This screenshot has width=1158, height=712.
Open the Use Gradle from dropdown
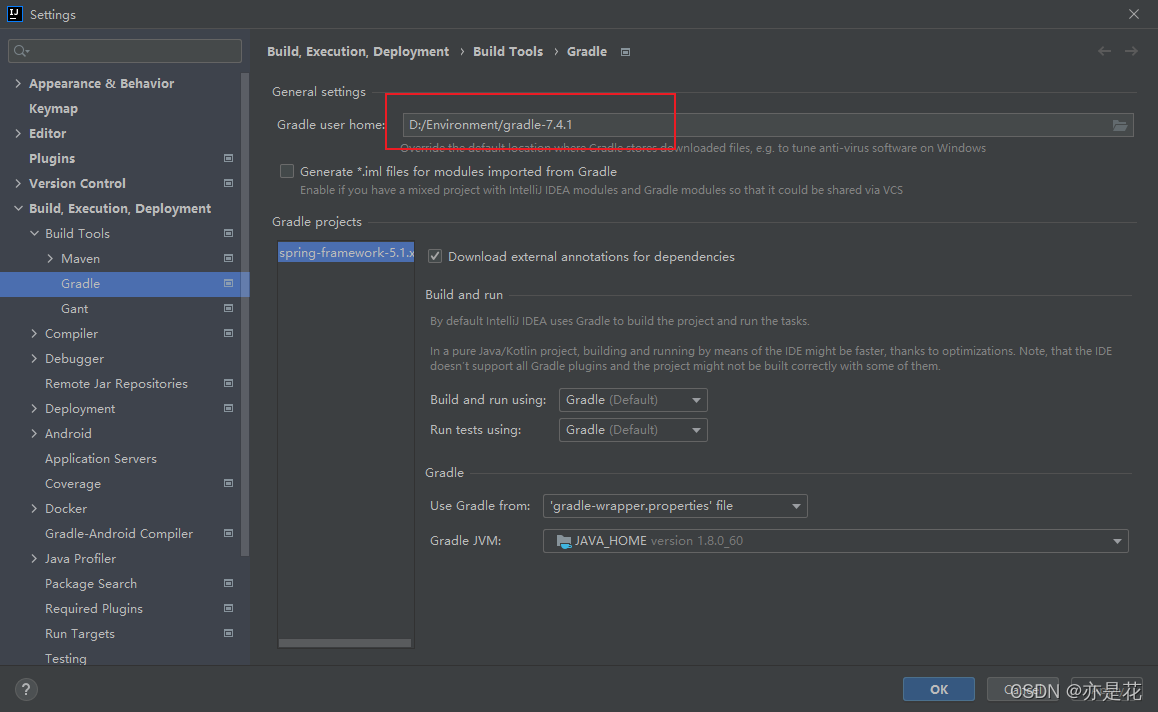(x=675, y=506)
